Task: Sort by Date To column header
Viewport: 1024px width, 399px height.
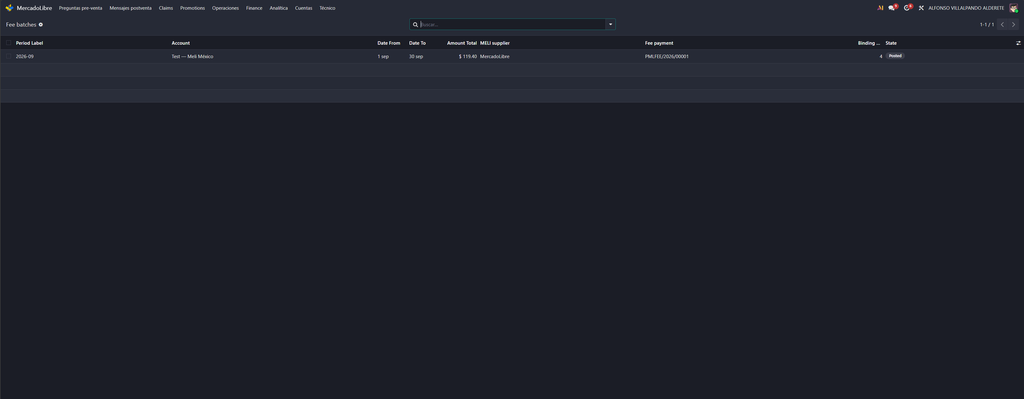Action: (417, 43)
